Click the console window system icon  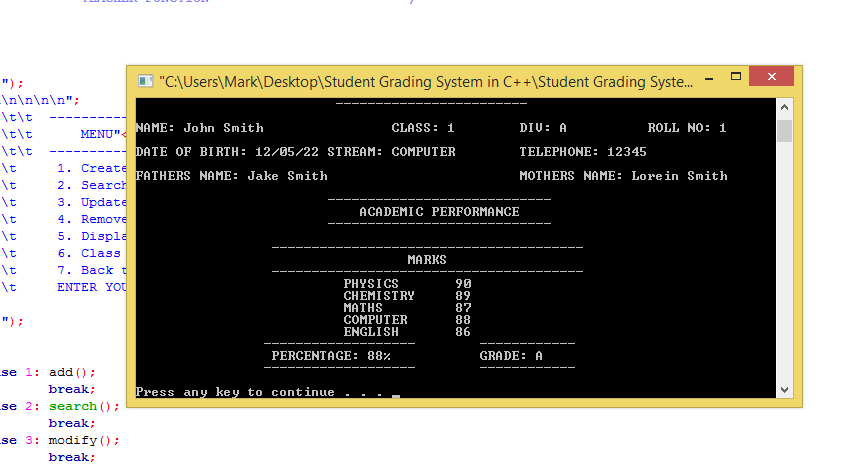click(x=145, y=81)
